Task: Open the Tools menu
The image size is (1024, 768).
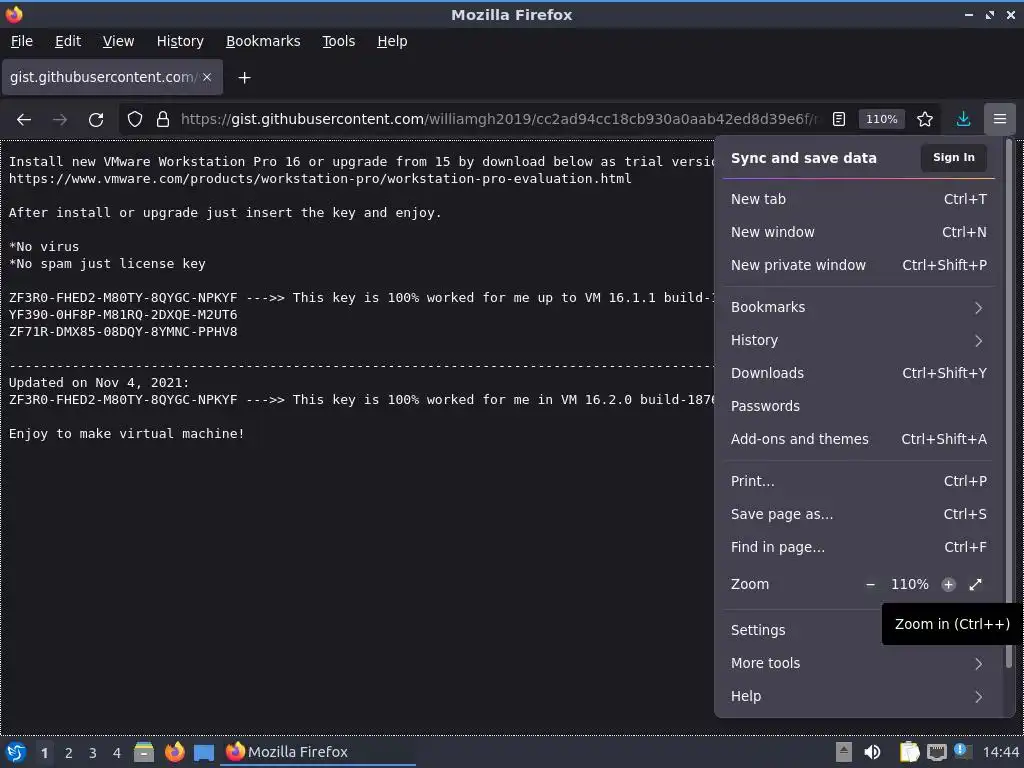Action: click(x=338, y=41)
